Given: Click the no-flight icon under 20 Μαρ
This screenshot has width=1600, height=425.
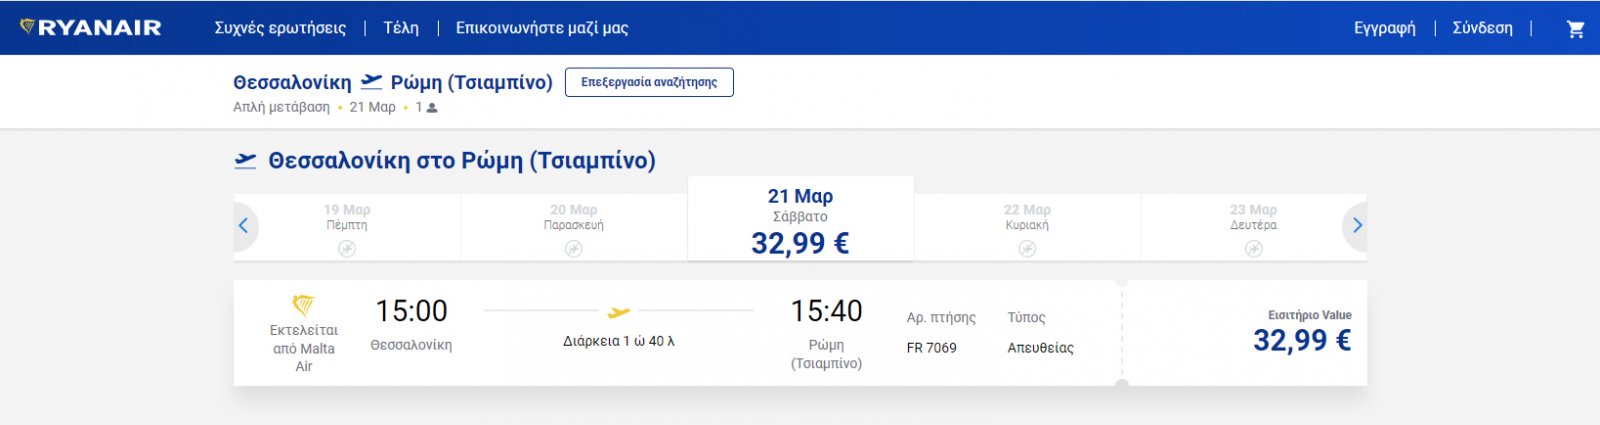Looking at the screenshot, I should 573,249.
